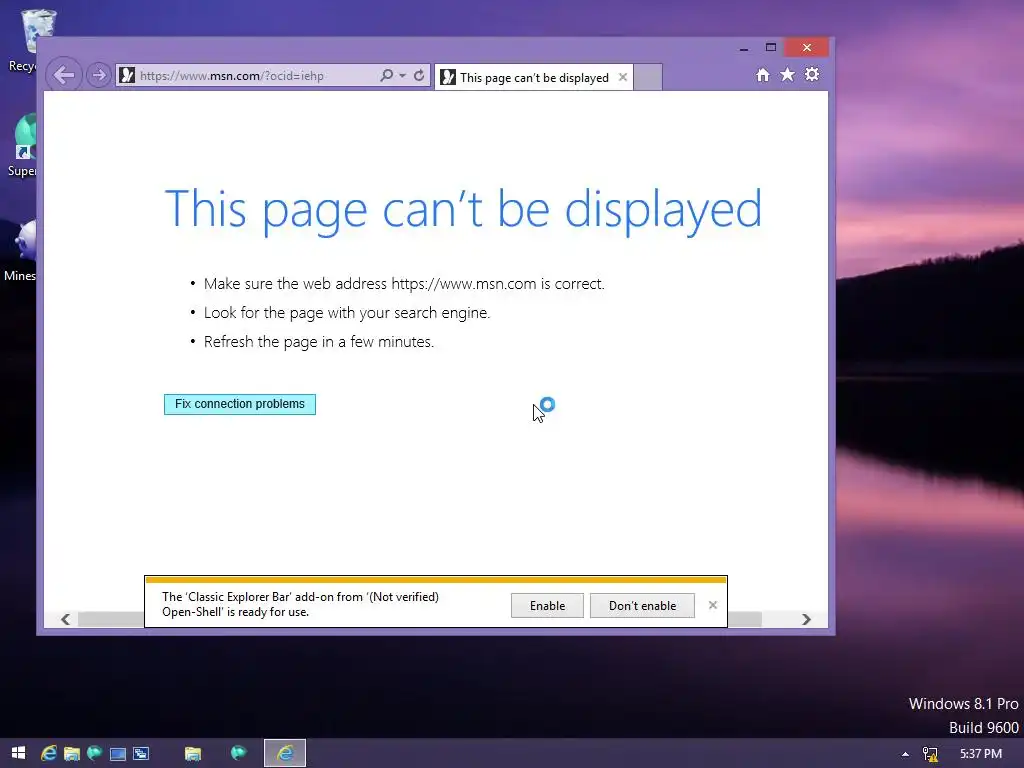Dismiss the add-on notification bar

click(x=712, y=605)
